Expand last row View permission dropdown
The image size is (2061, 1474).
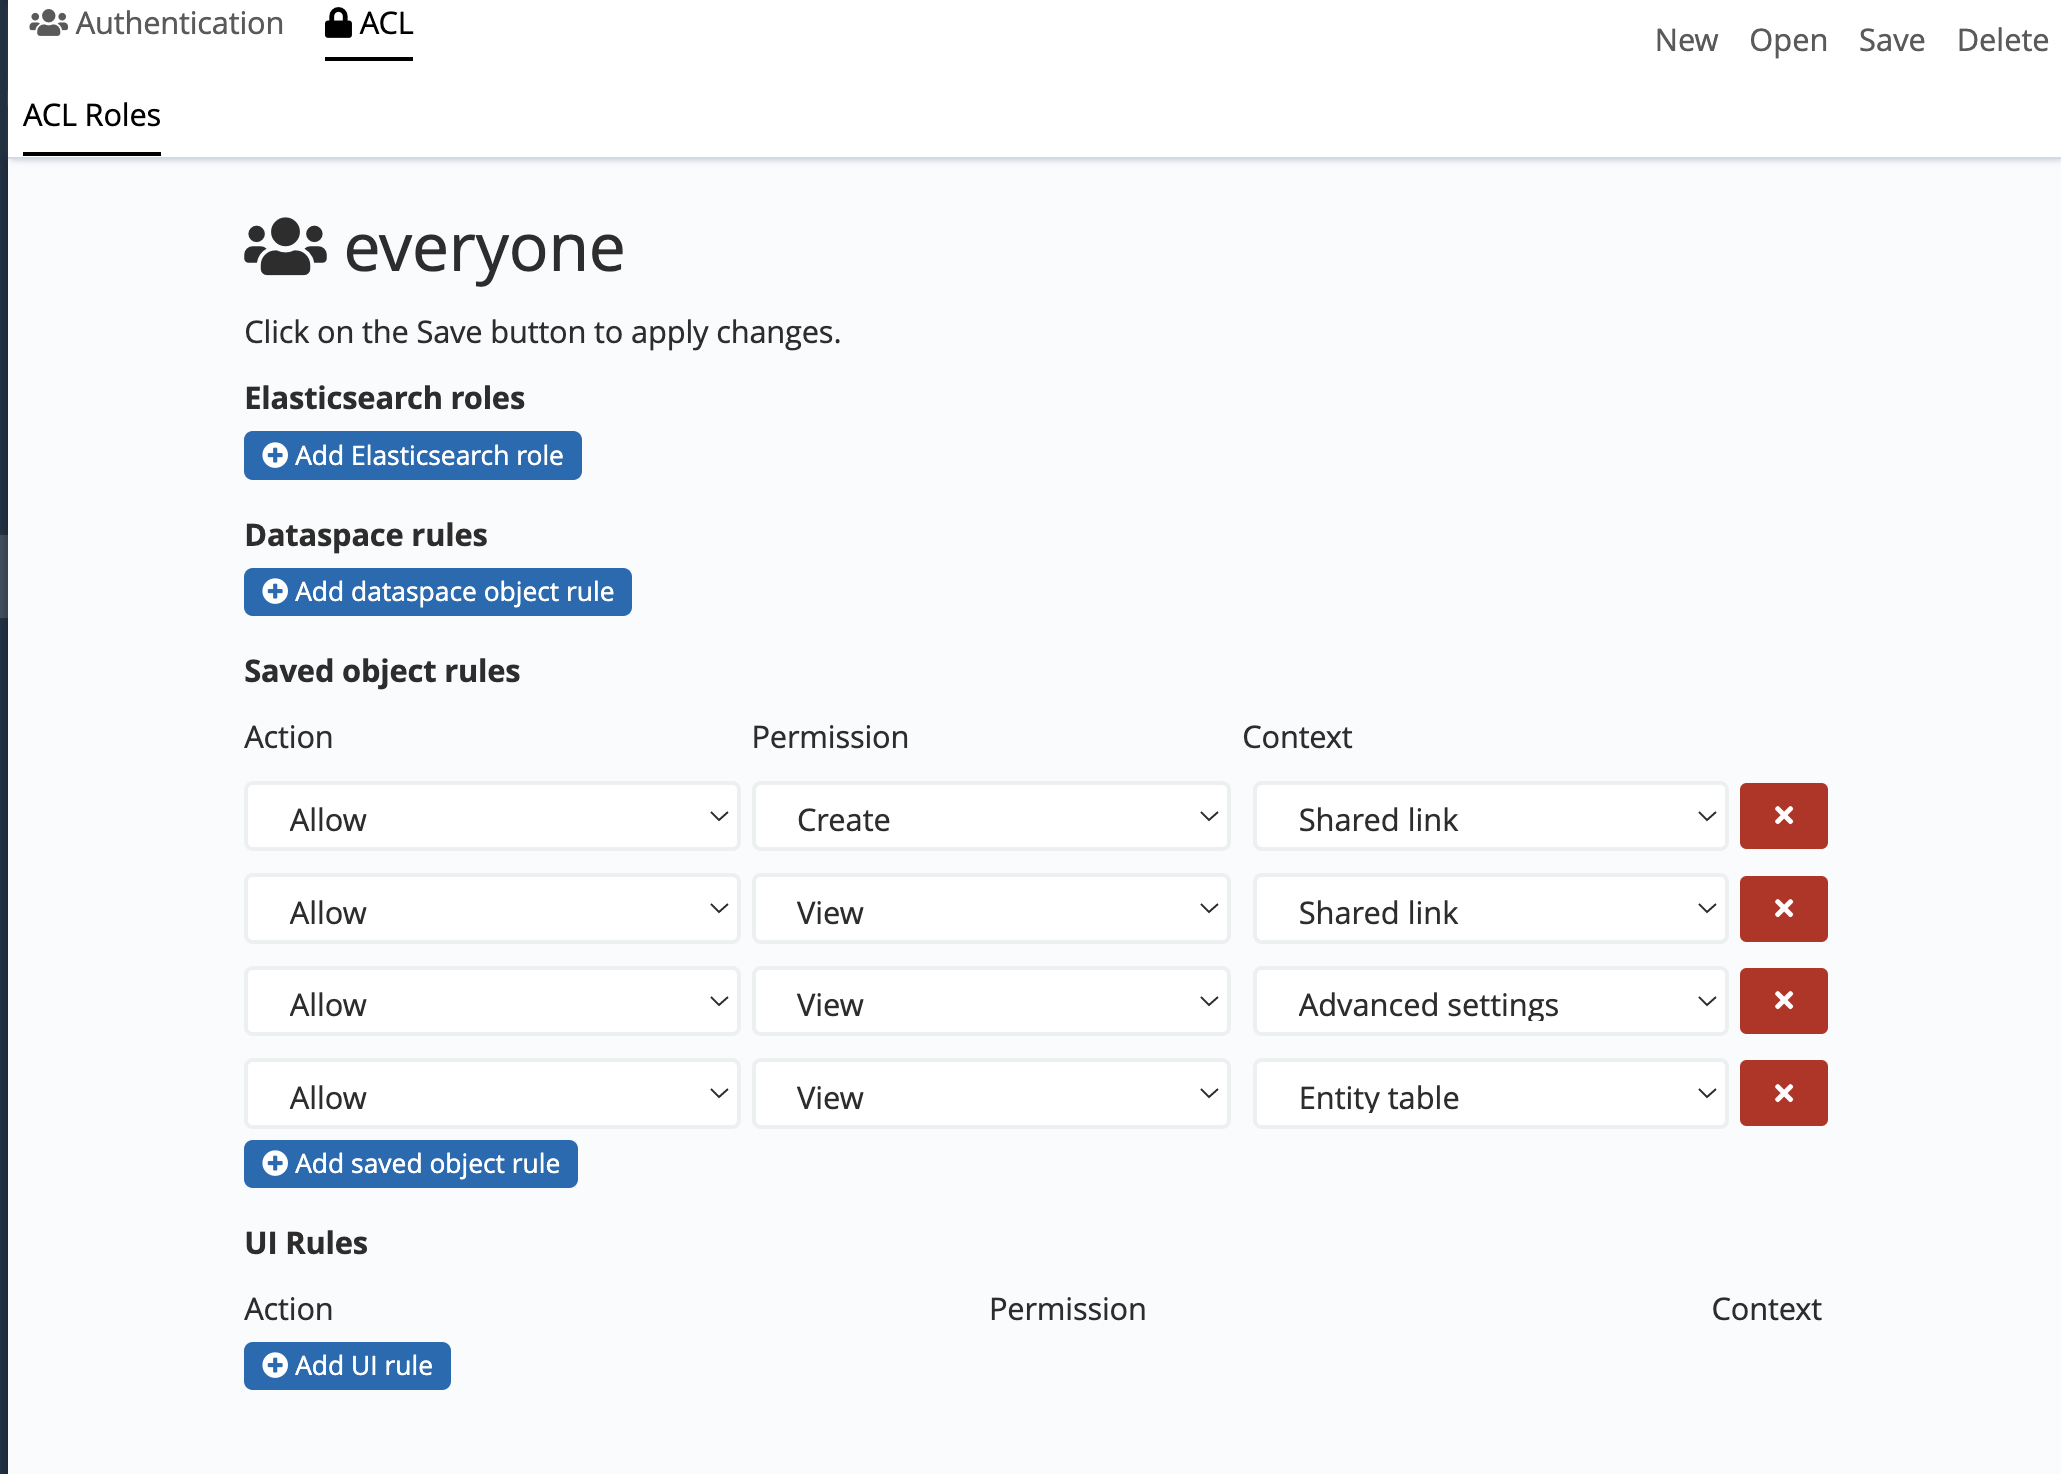(990, 1096)
